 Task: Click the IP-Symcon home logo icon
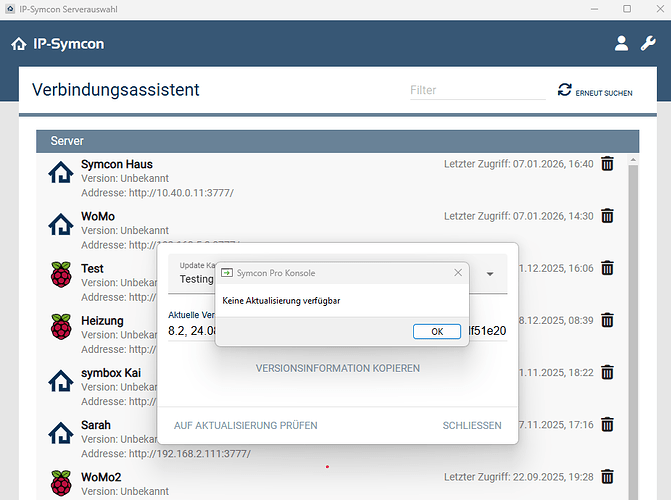18,44
